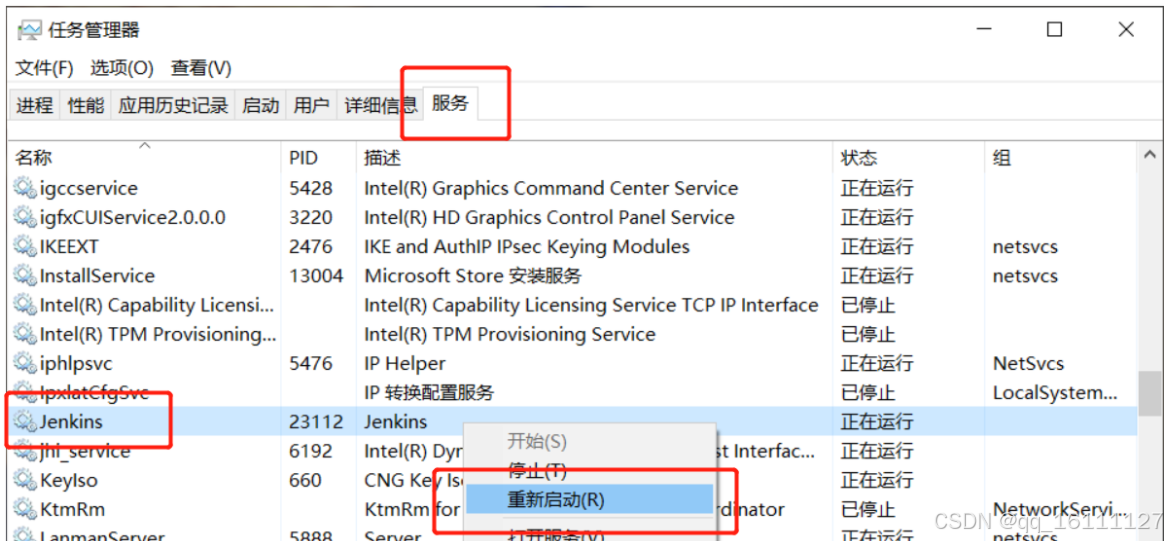
Task: Select the IKEEXT service name
Action: 69,247
